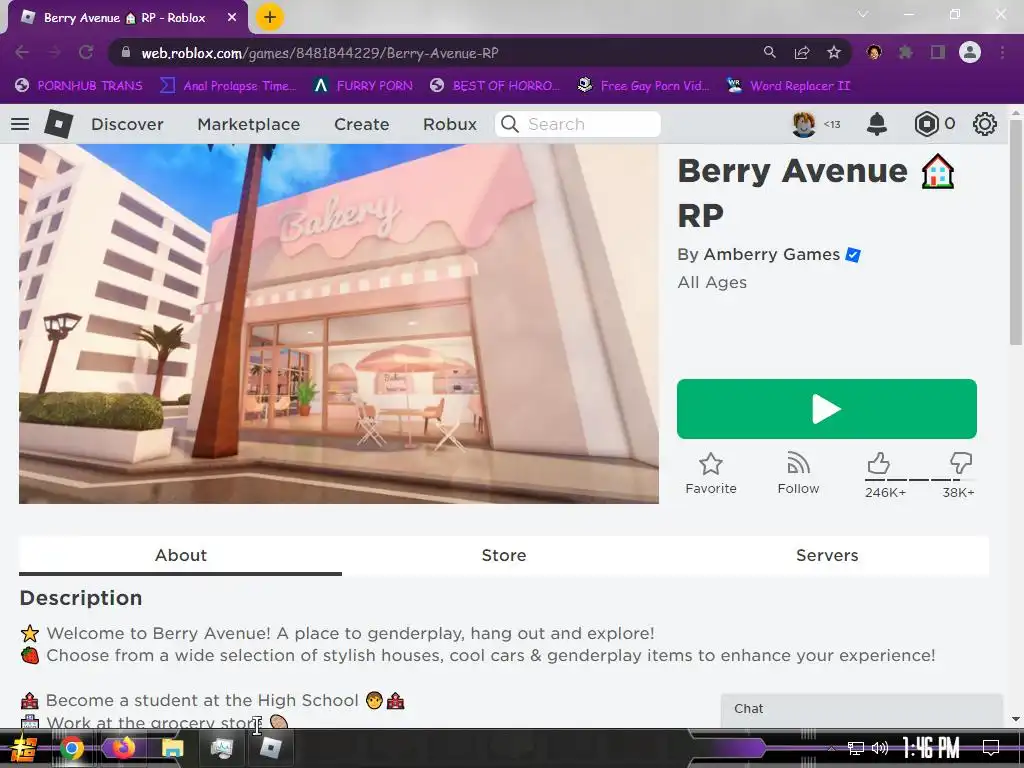The width and height of the screenshot is (1024, 768).
Task: Open the pinned extension avatar icon
Action: coord(874,52)
